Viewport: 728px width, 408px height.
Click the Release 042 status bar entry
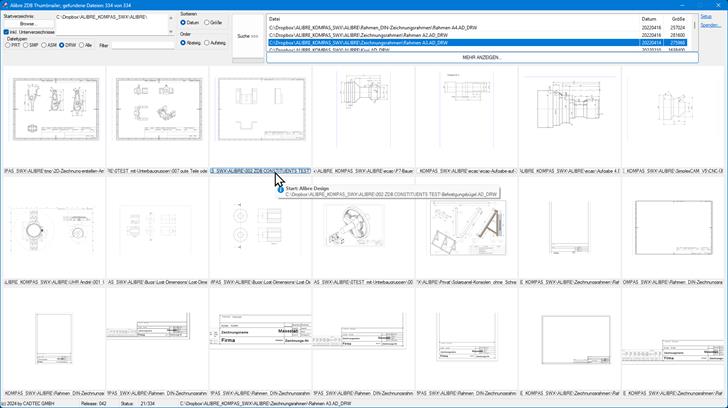click(93, 404)
